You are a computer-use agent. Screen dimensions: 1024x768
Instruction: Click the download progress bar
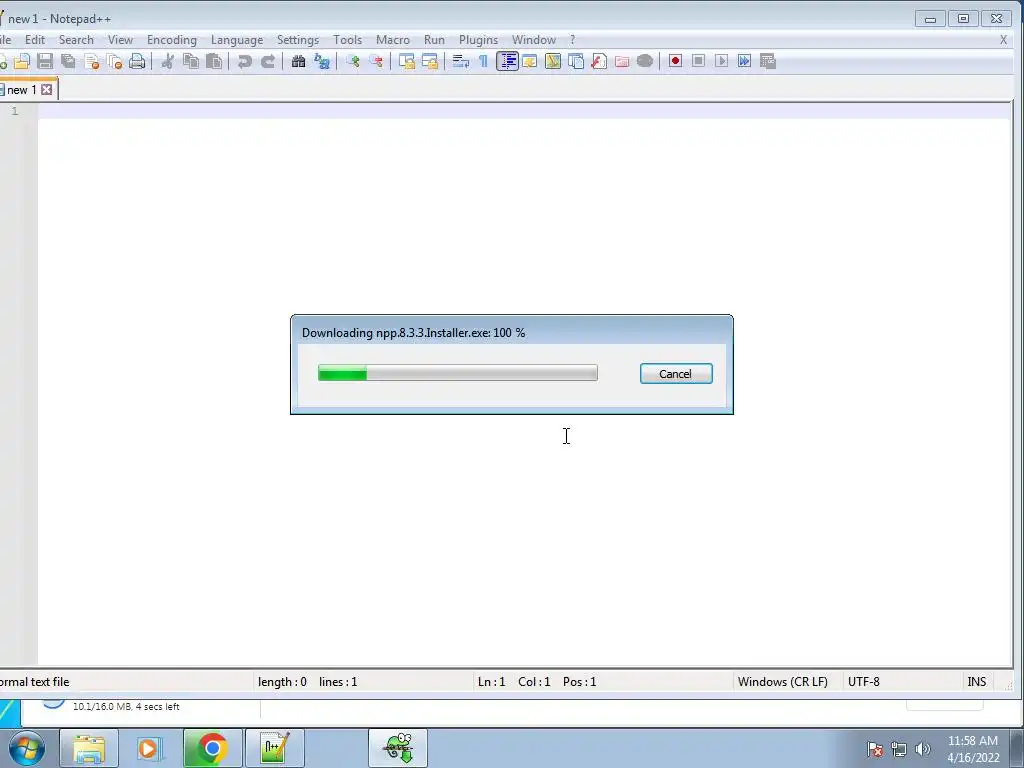457,373
